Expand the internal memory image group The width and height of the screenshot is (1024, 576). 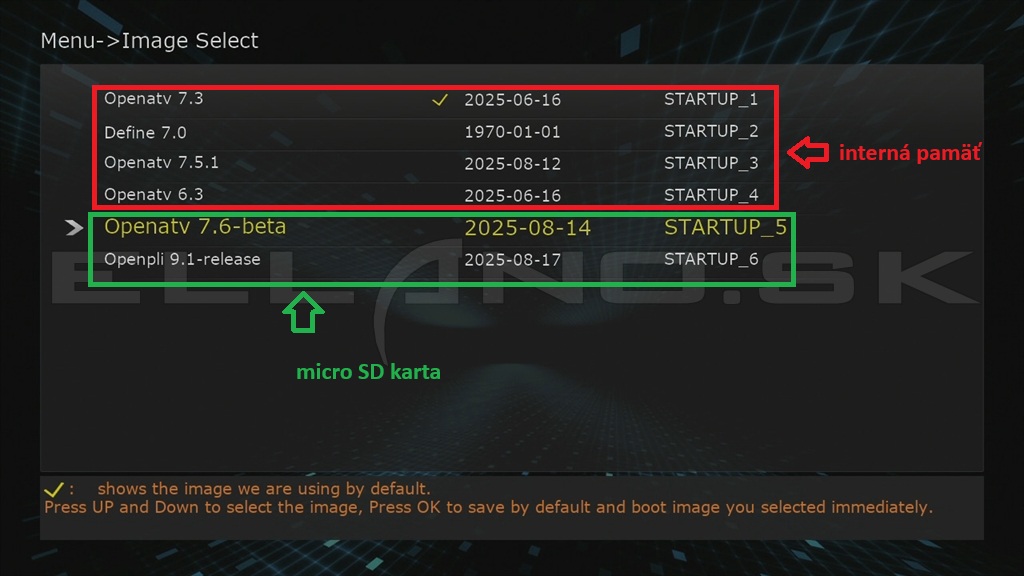point(435,147)
